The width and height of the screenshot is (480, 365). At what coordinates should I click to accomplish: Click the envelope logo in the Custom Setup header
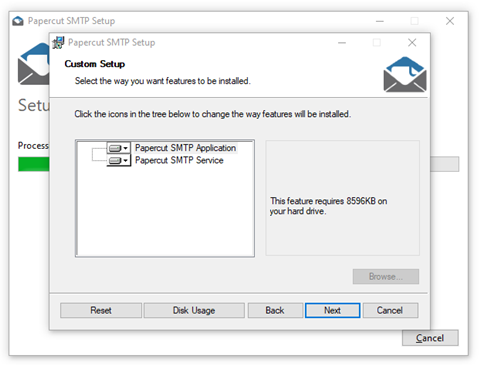pos(405,75)
